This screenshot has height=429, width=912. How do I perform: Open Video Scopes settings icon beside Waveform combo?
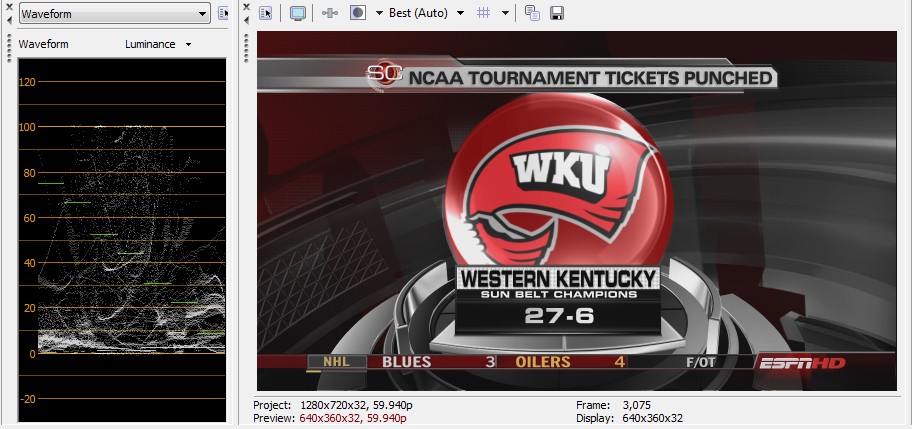tap(223, 13)
